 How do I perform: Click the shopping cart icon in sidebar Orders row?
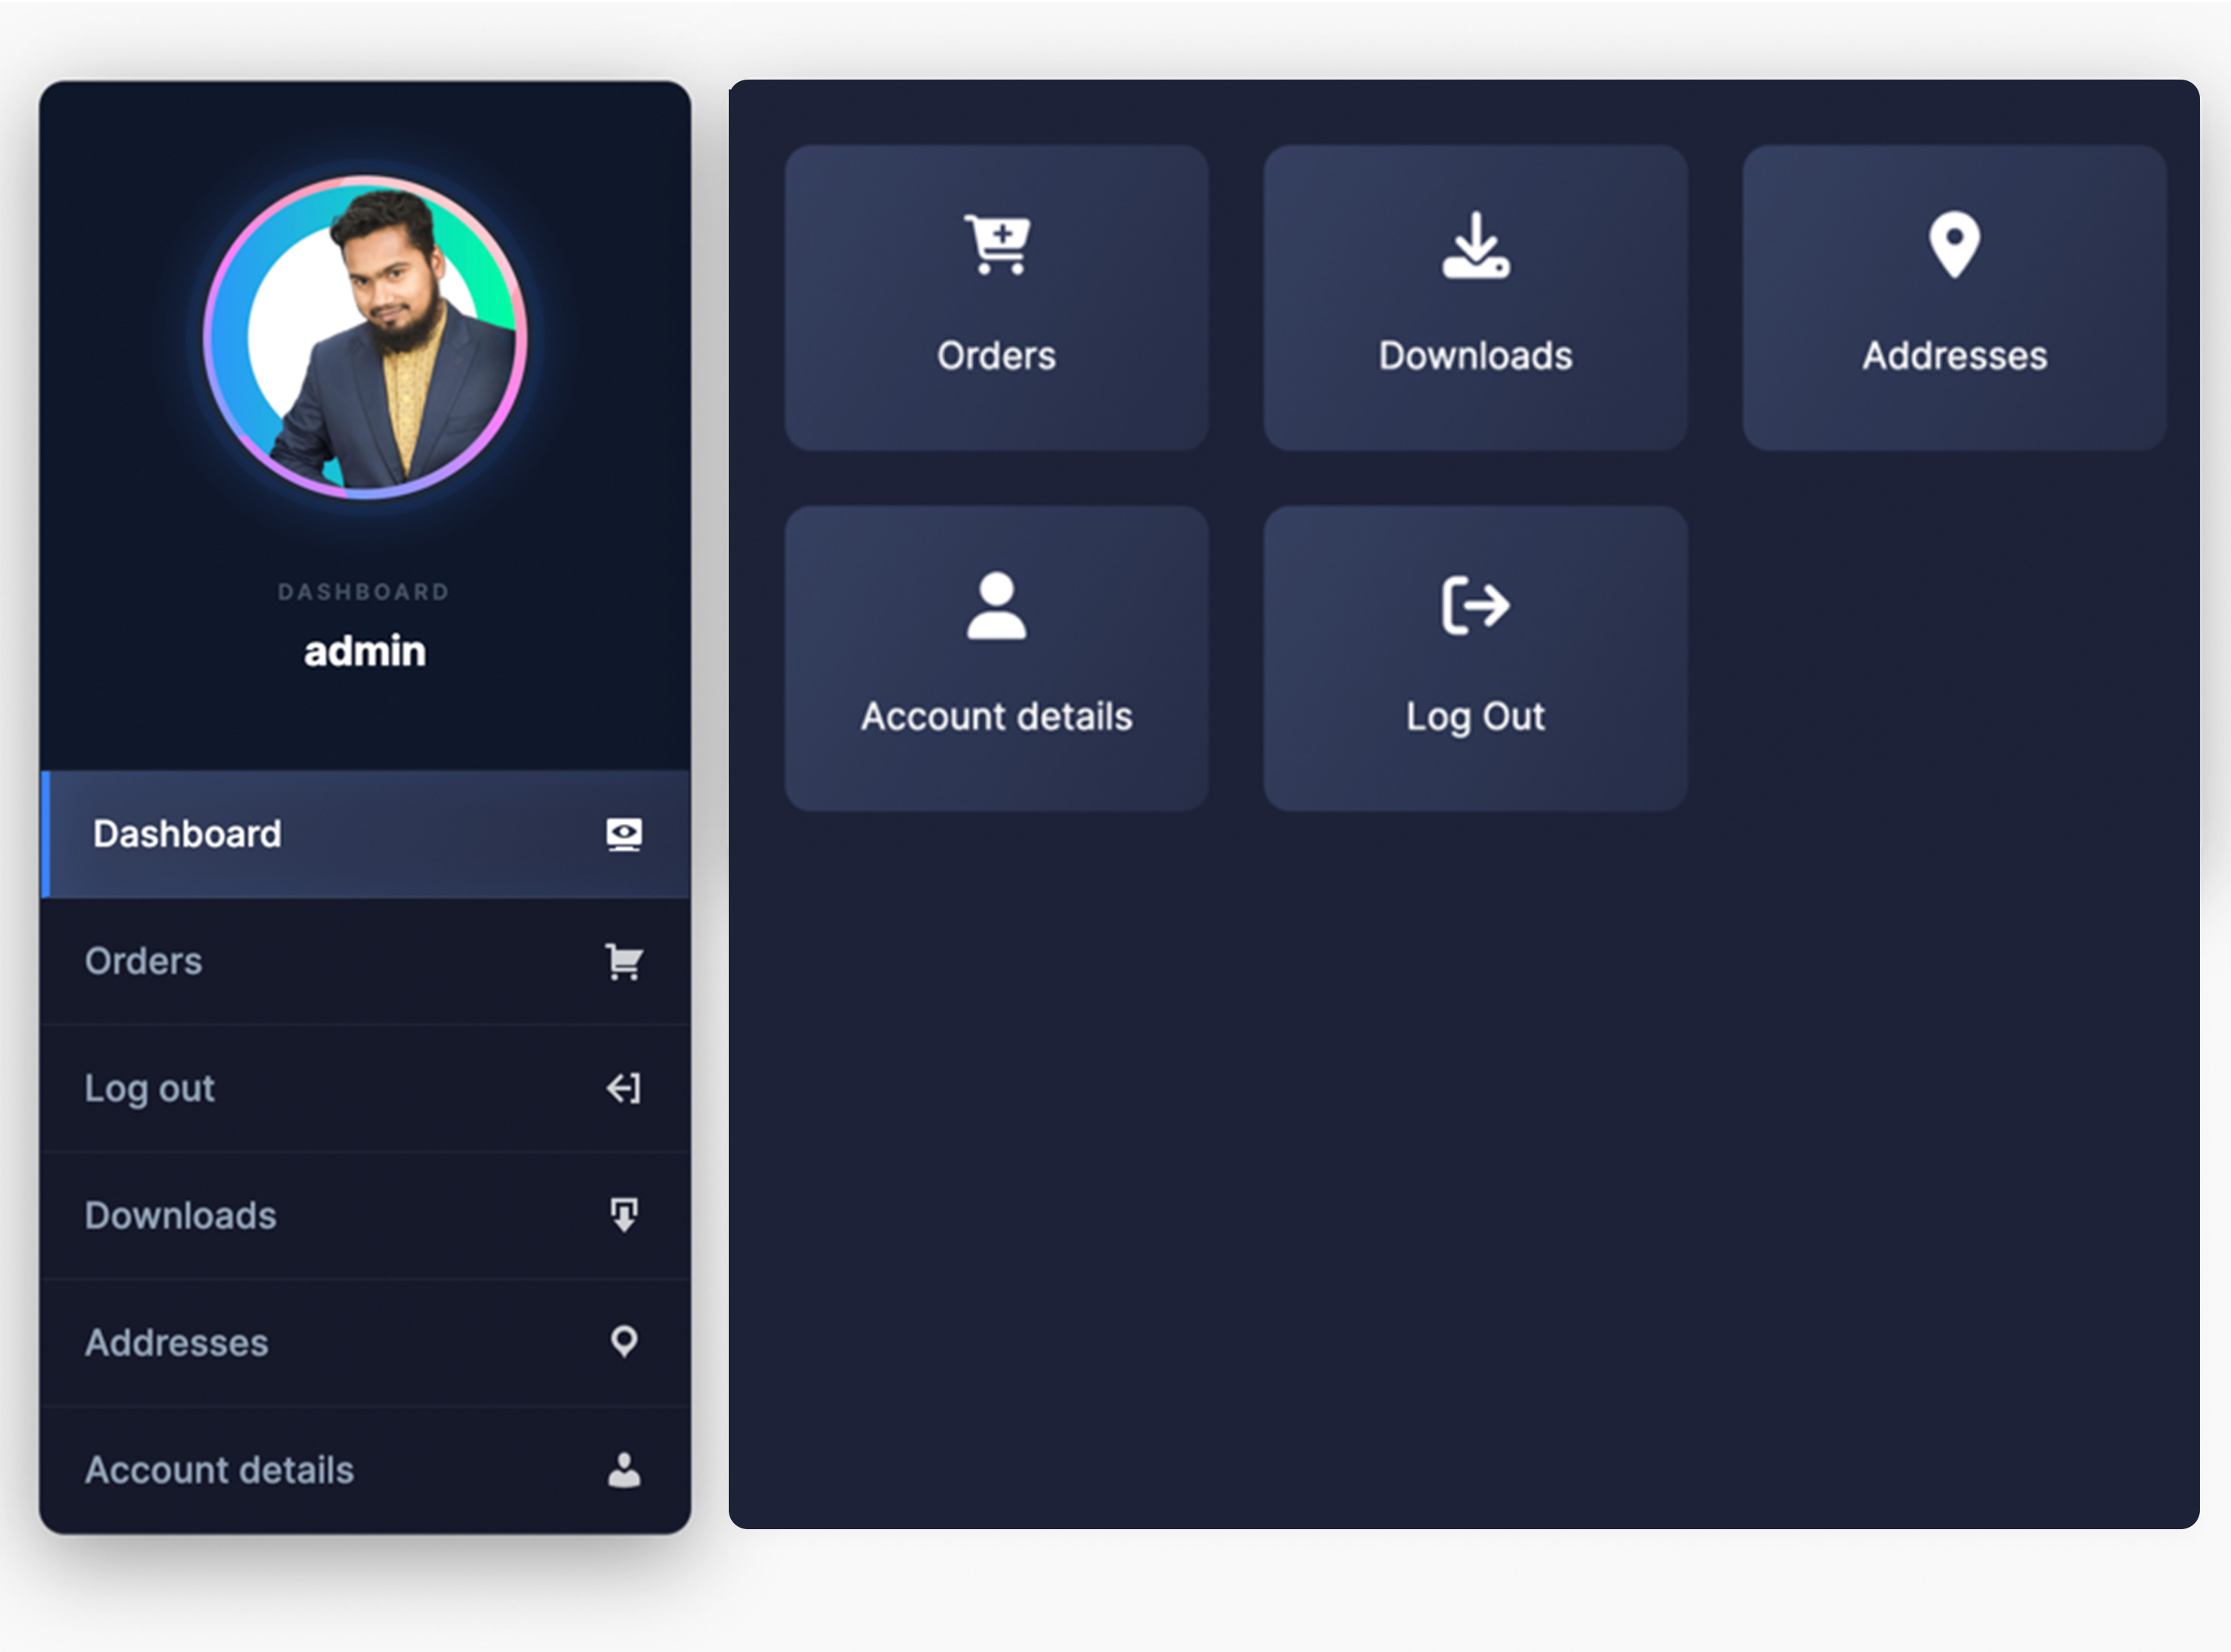click(624, 962)
